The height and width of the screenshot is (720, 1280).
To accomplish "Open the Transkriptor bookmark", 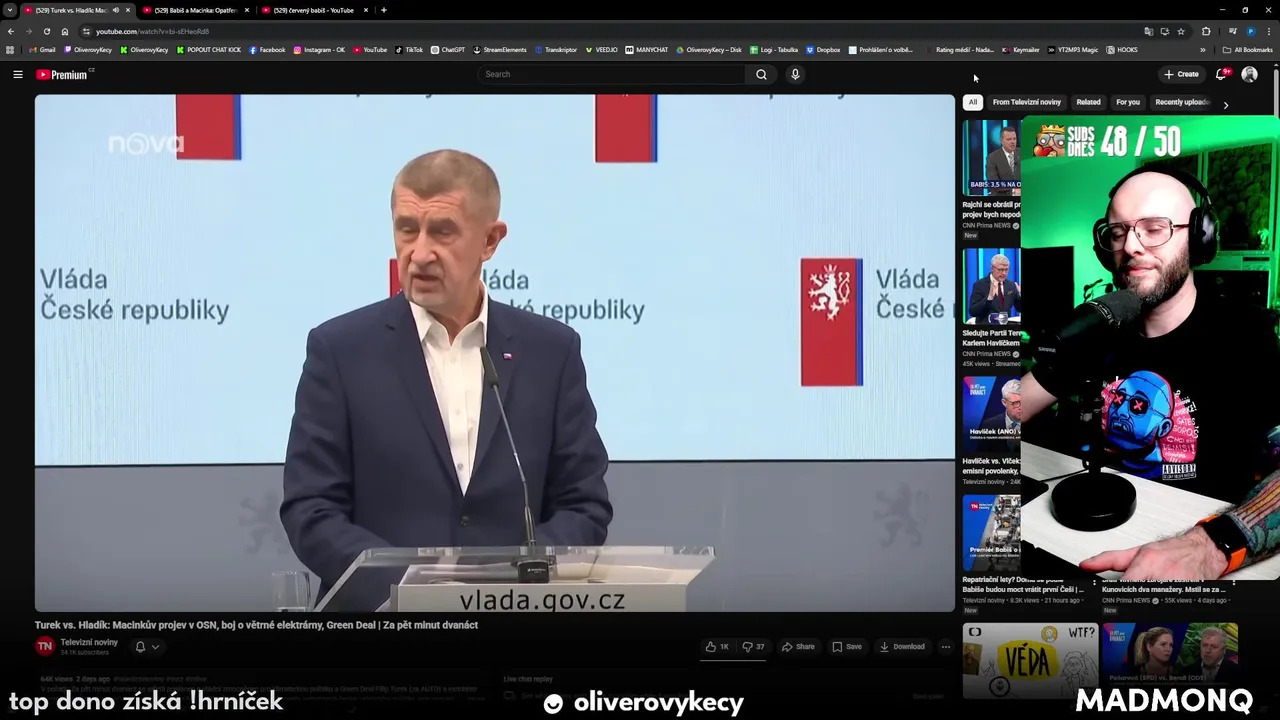I will click(555, 49).
